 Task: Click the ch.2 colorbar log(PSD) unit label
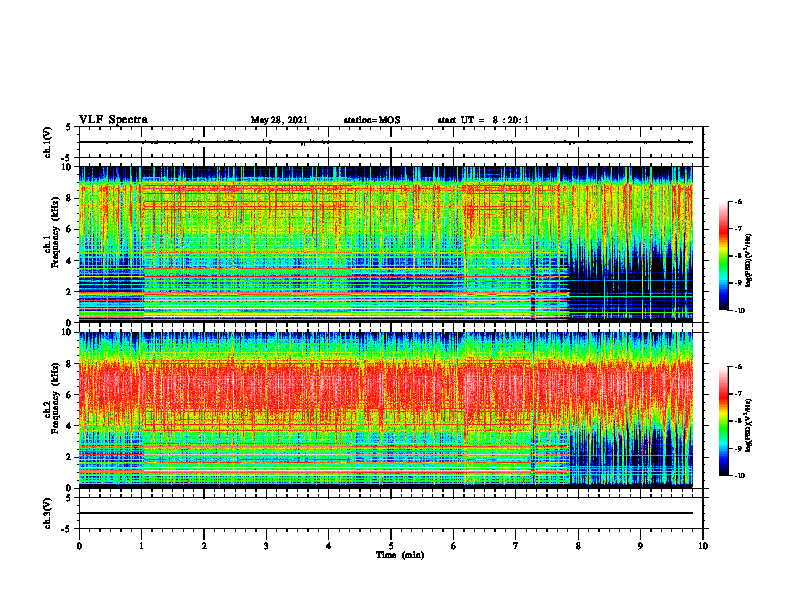pyautogui.click(x=748, y=425)
